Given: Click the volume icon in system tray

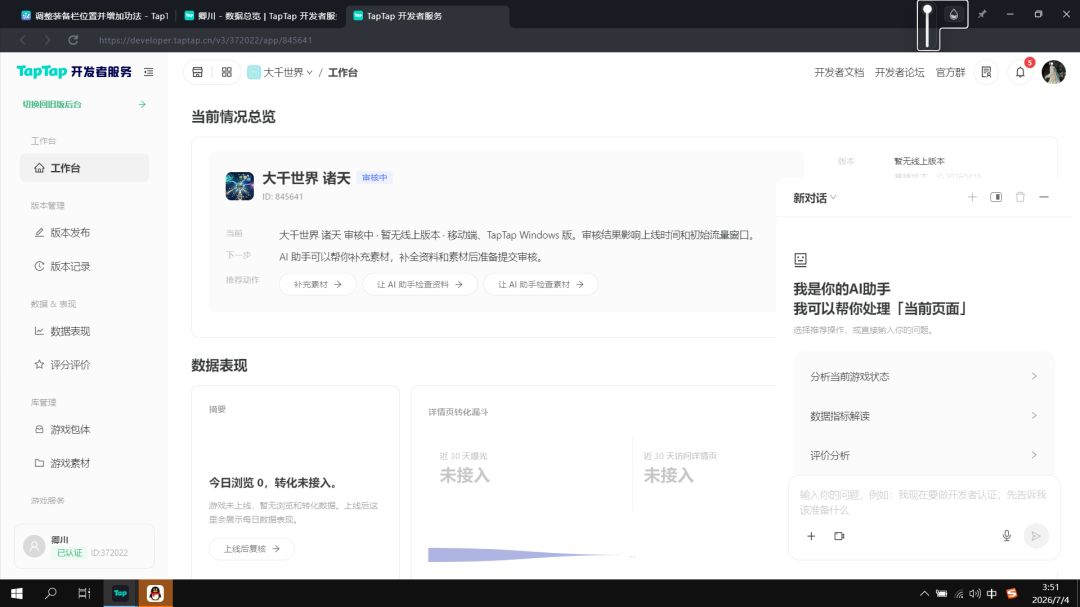Looking at the screenshot, I should pyautogui.click(x=975, y=593).
